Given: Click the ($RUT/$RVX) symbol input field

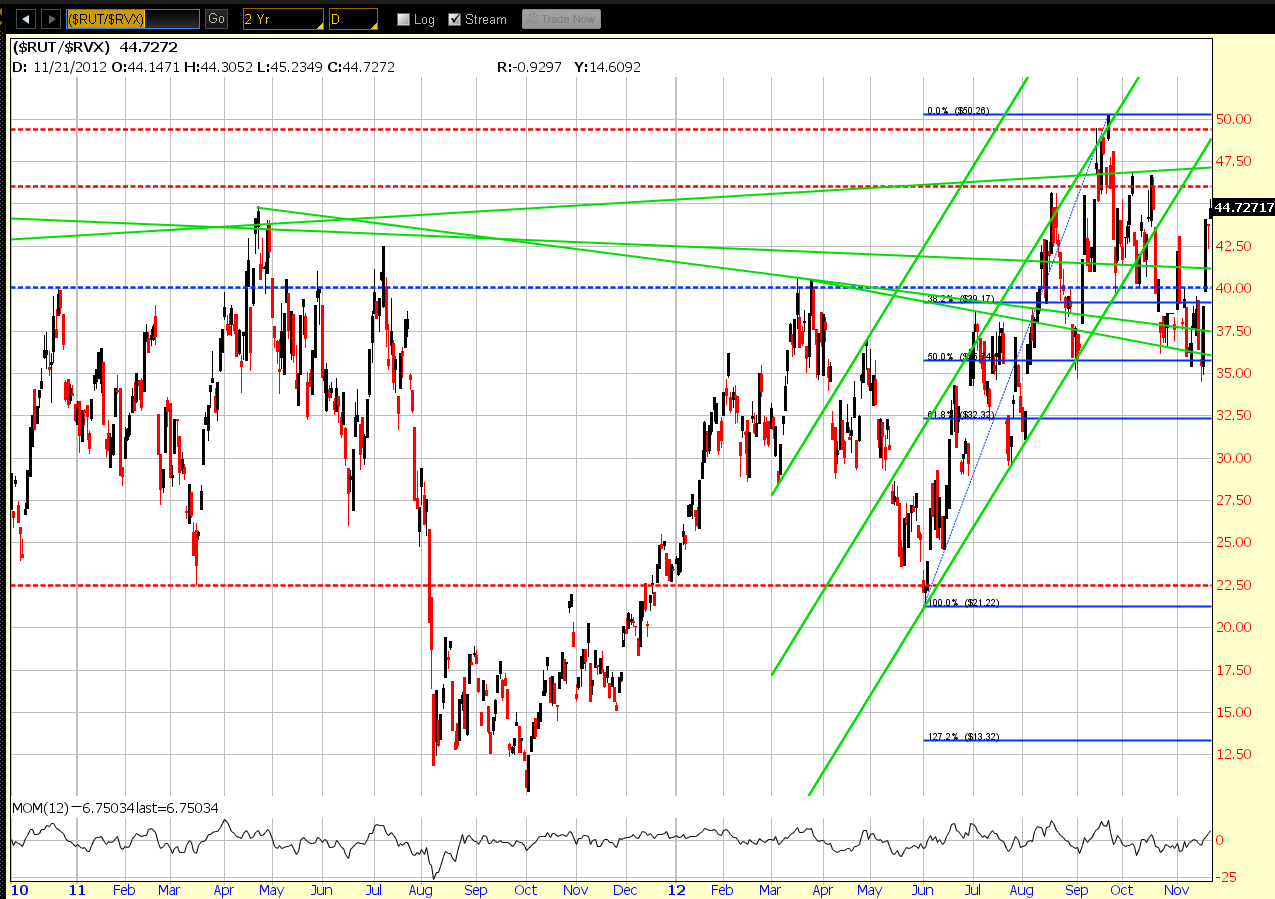Looking at the screenshot, I should coord(133,19).
